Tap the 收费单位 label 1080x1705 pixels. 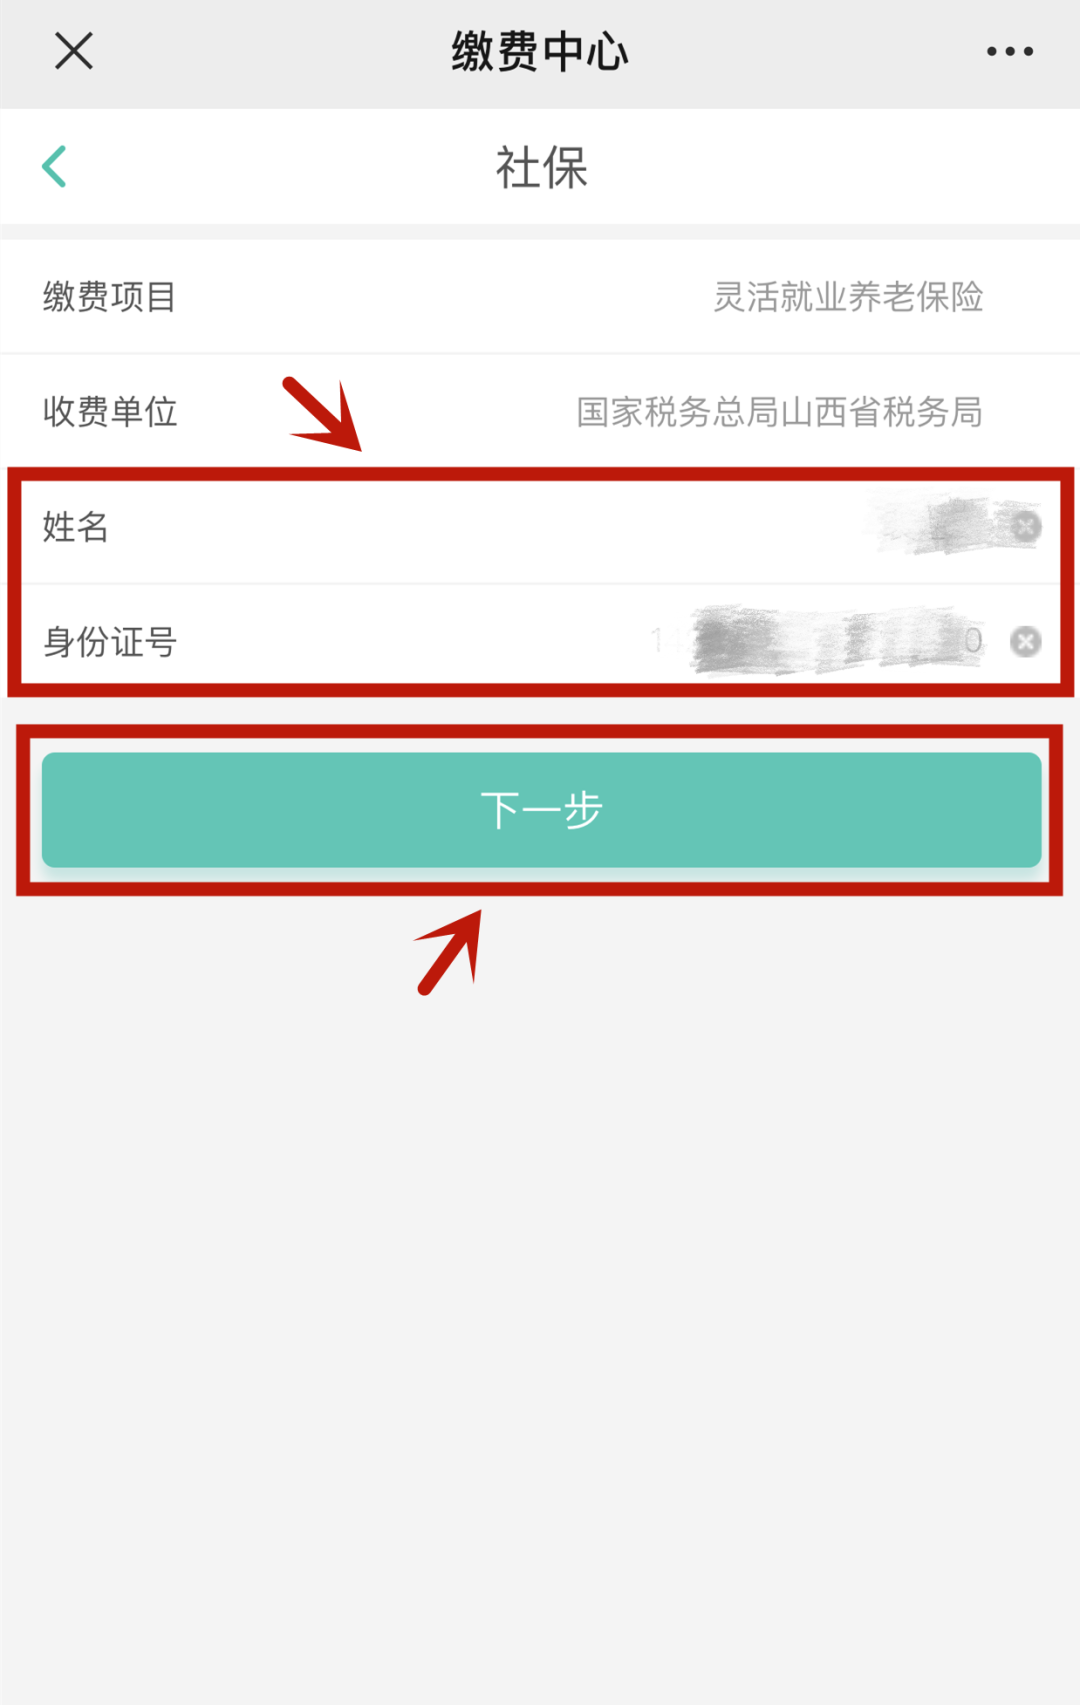coord(110,412)
